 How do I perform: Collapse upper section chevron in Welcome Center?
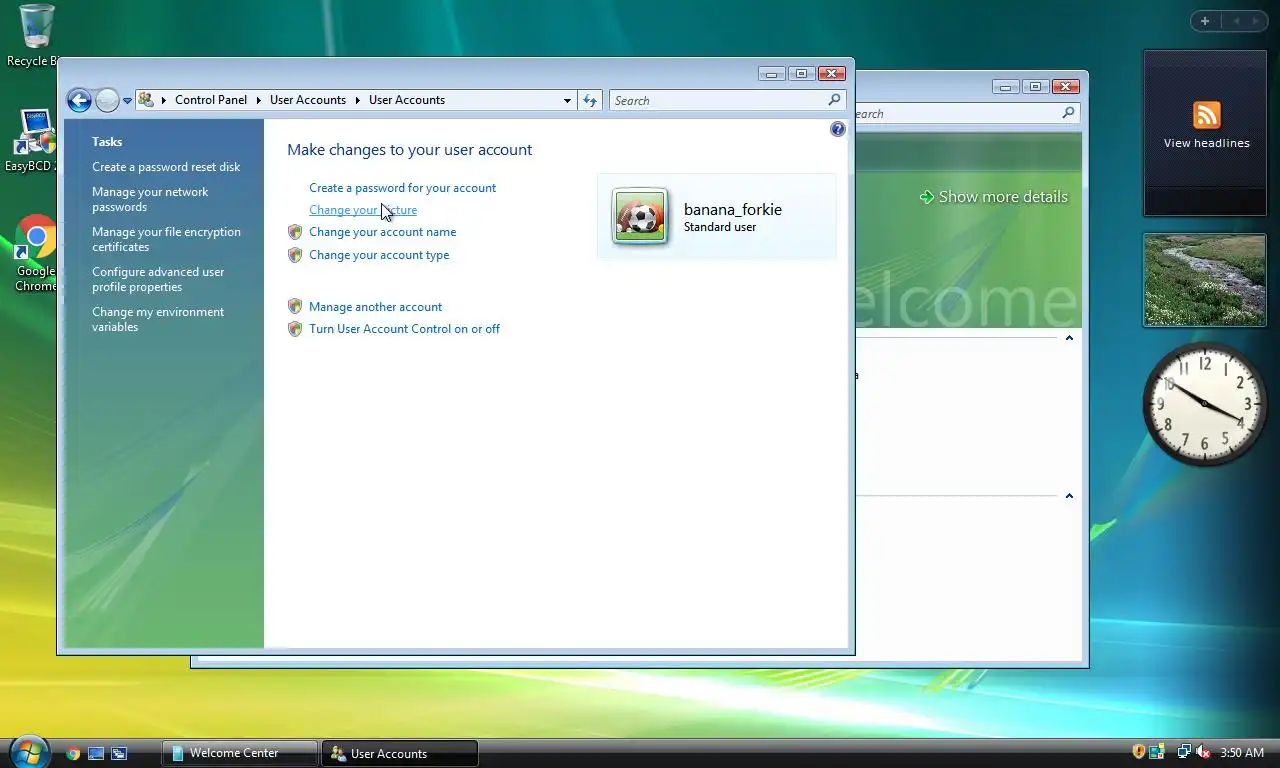1069,338
